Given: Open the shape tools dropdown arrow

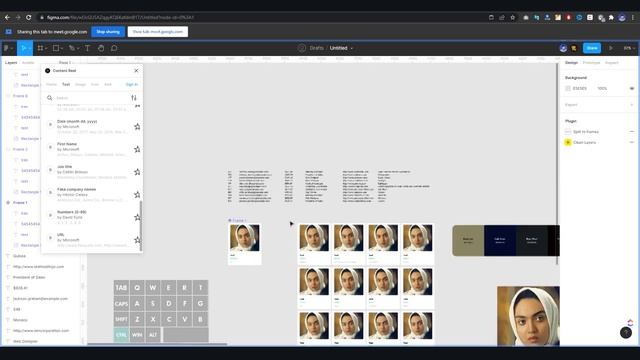Looking at the screenshot, I should (62, 49).
